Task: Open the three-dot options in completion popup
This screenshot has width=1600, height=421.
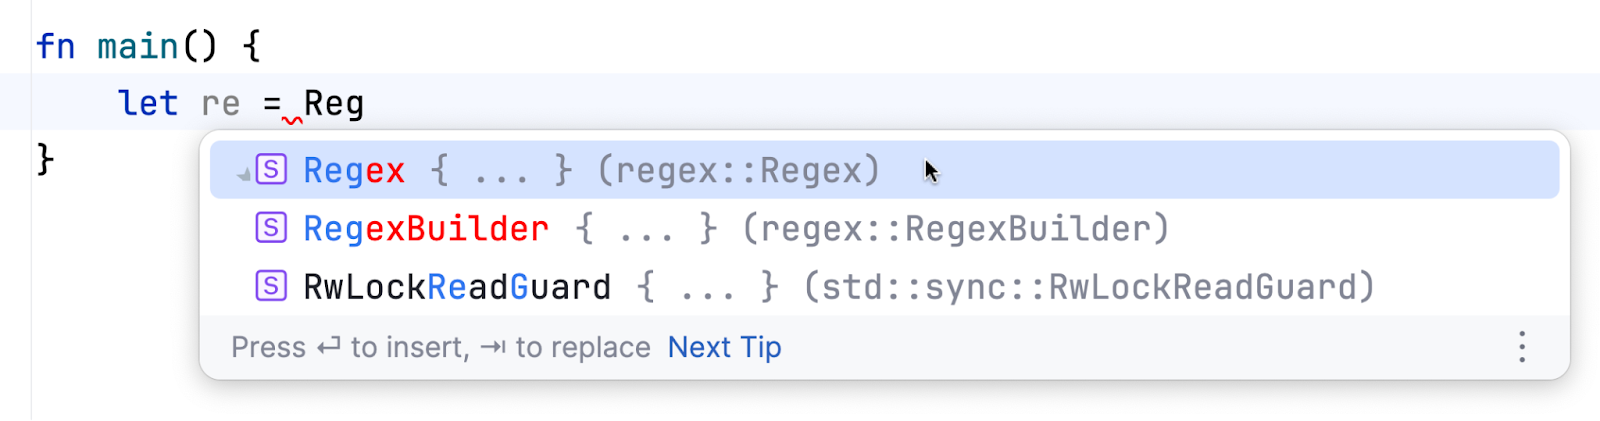Action: pos(1521,347)
